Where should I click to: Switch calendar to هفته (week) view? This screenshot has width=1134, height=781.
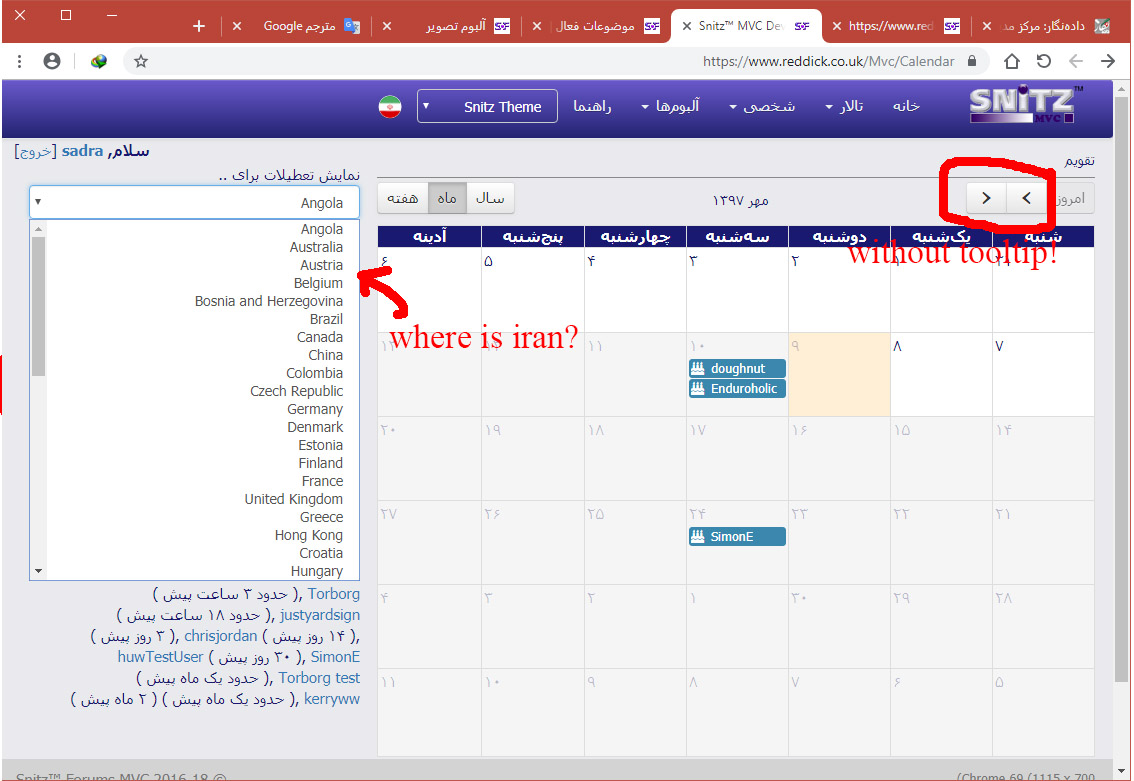coord(402,198)
